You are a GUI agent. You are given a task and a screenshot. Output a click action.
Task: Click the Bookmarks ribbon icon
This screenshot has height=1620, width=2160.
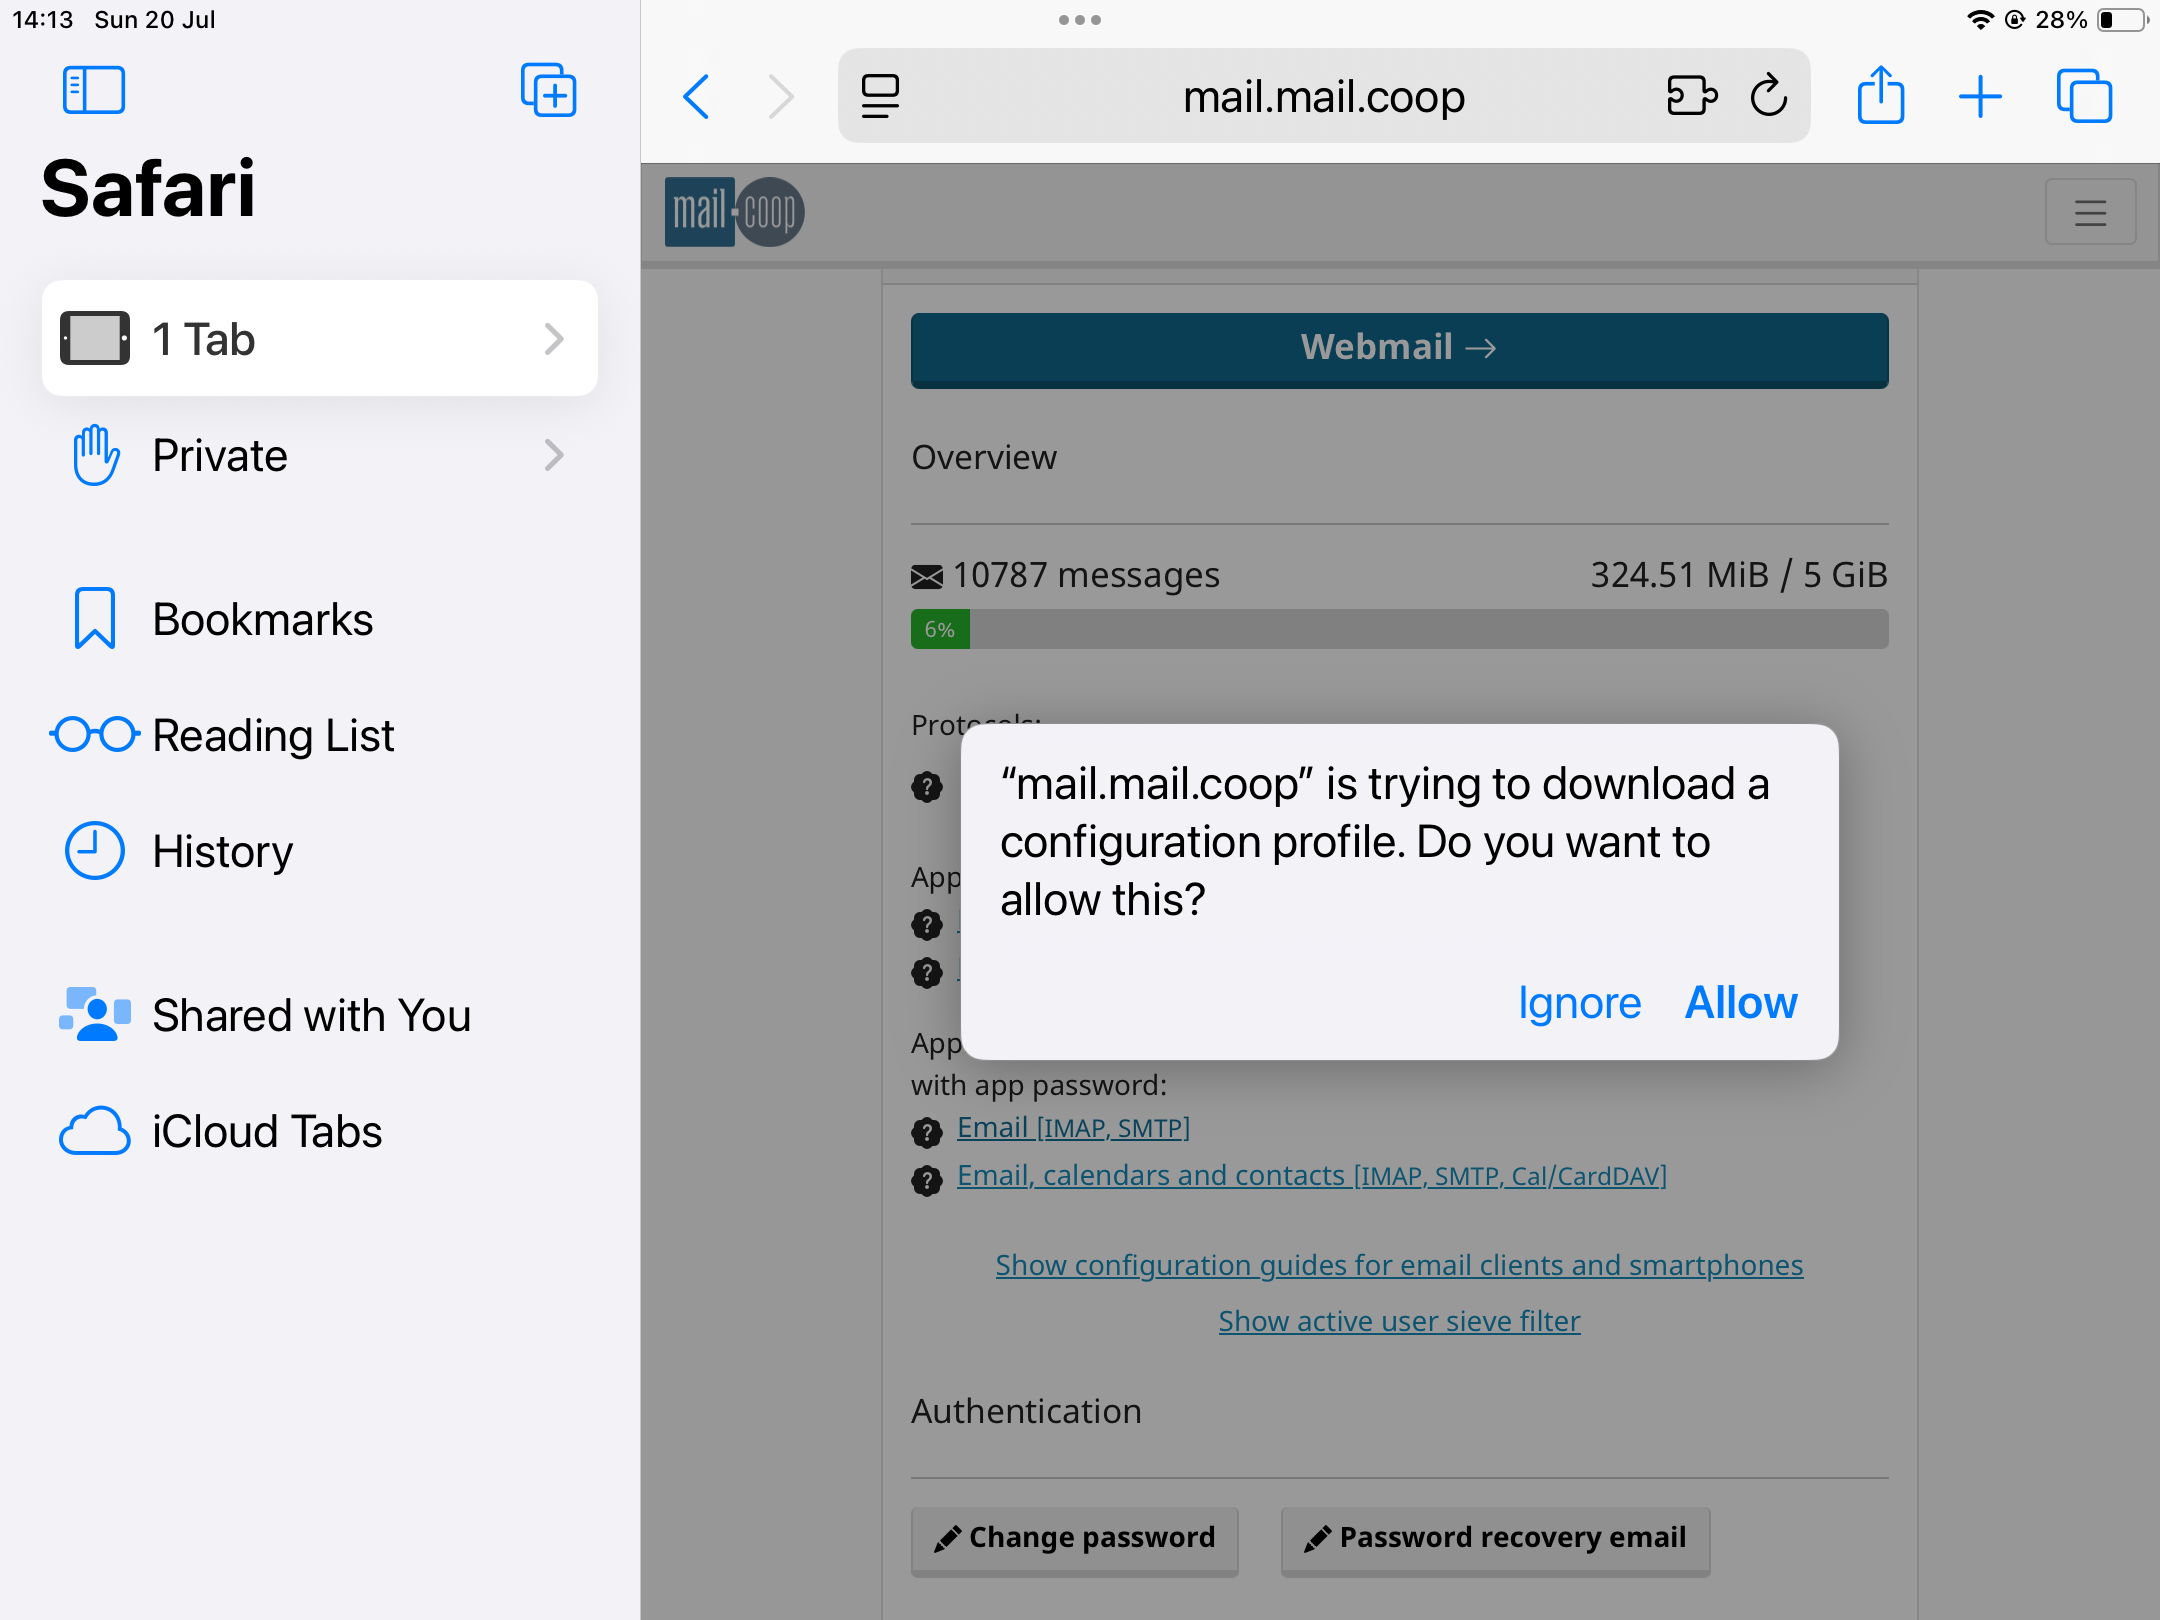click(95, 618)
